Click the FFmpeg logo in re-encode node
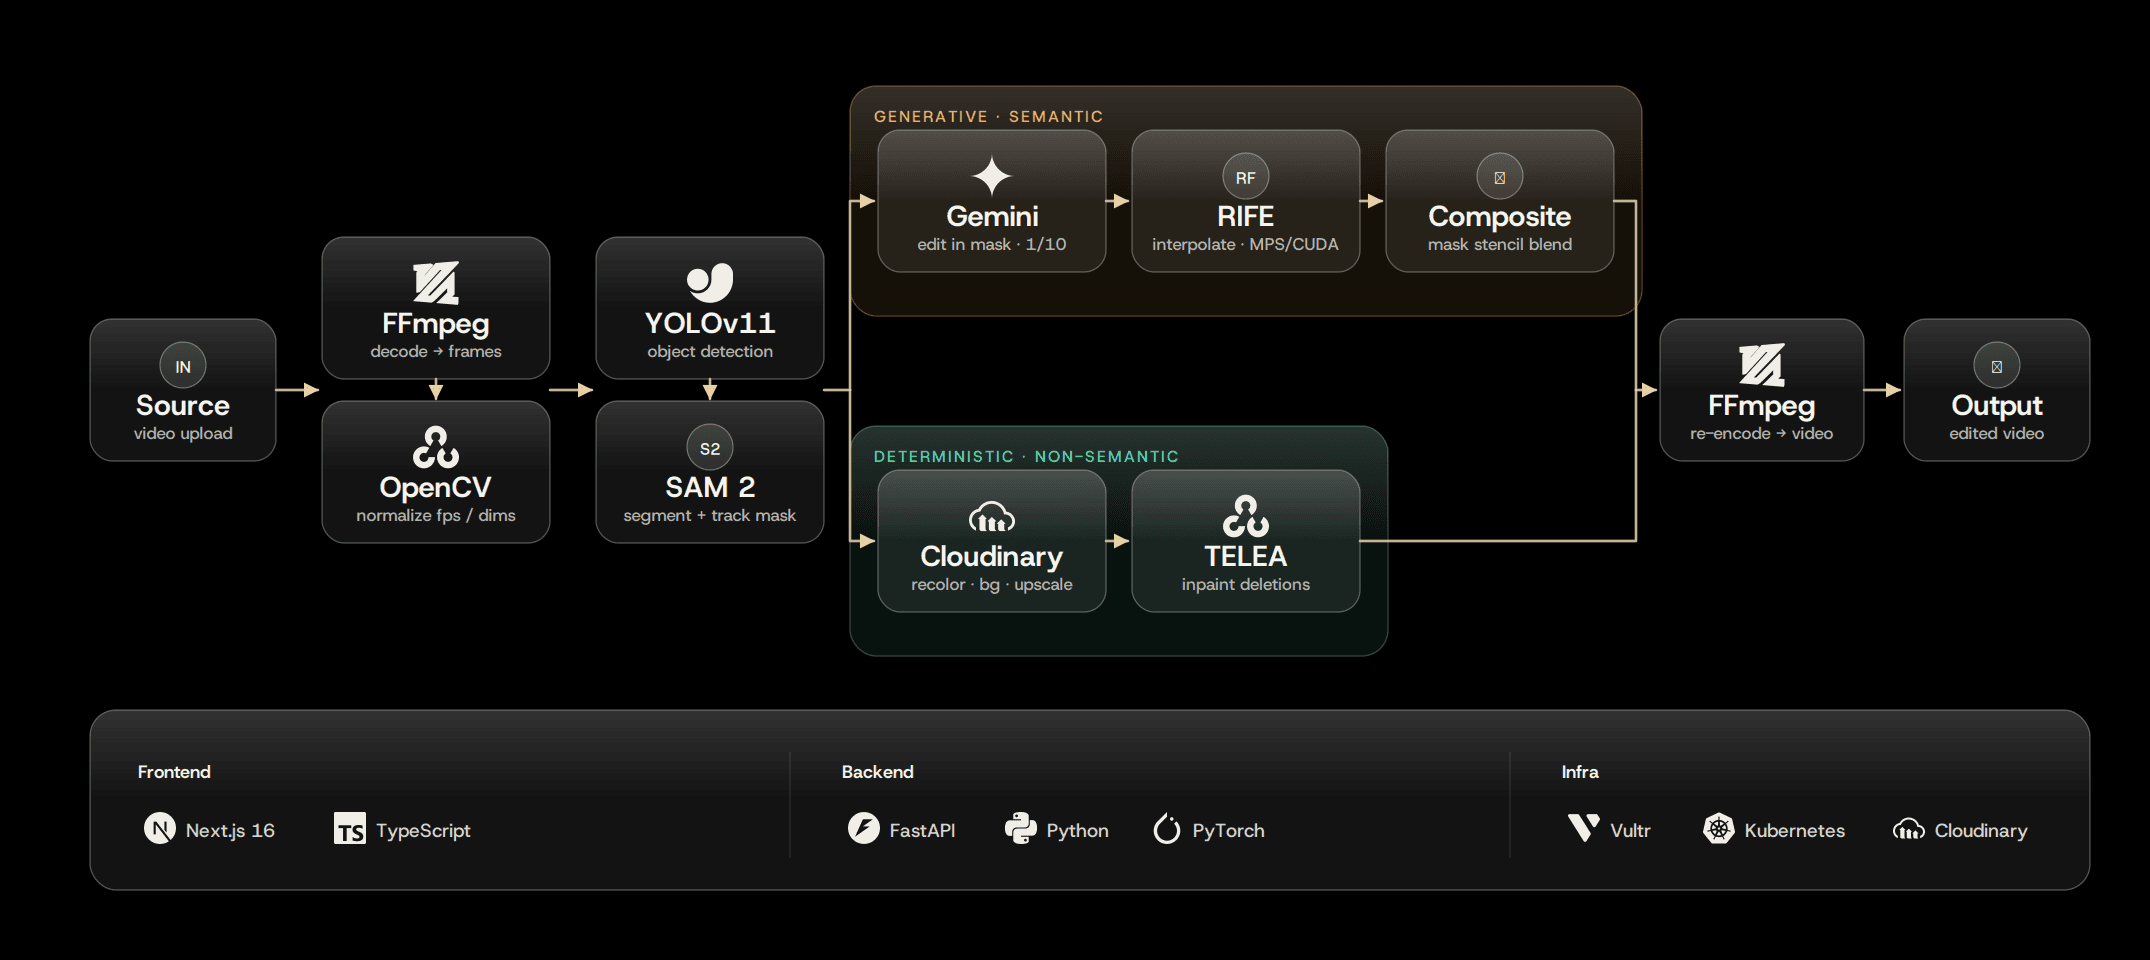 click(1762, 365)
